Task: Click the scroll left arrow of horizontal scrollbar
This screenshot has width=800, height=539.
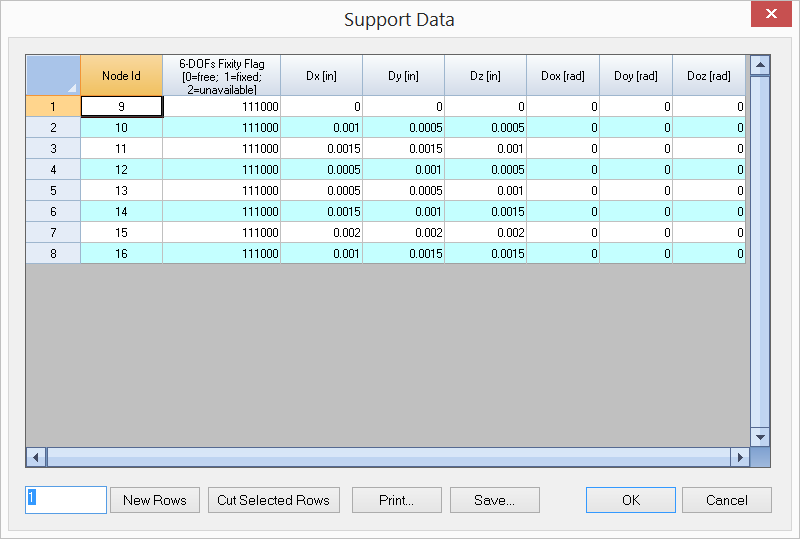Action: point(36,457)
